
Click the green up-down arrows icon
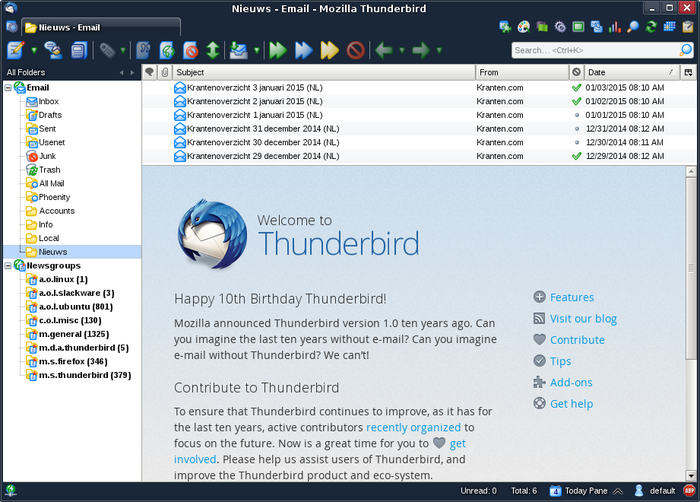click(x=213, y=50)
